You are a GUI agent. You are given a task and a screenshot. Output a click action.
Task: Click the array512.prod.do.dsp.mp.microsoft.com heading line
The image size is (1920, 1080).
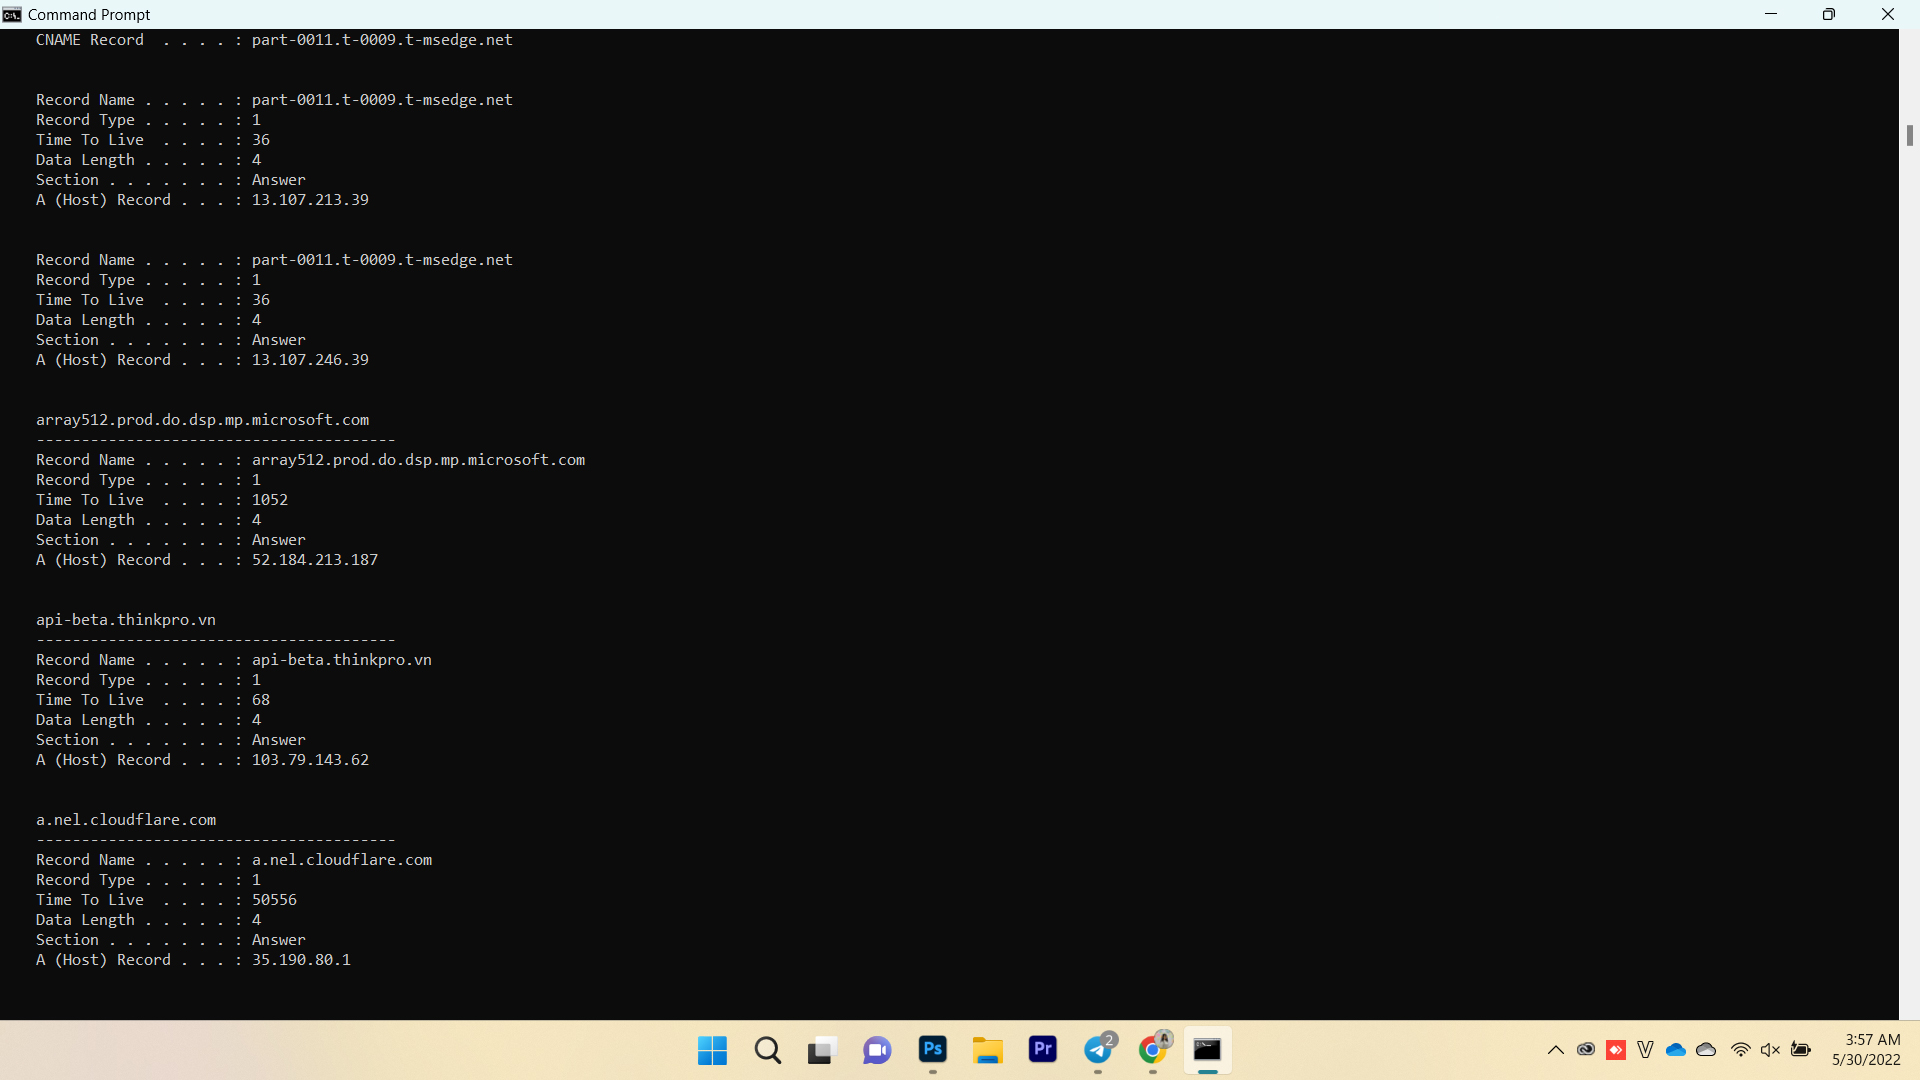click(203, 420)
